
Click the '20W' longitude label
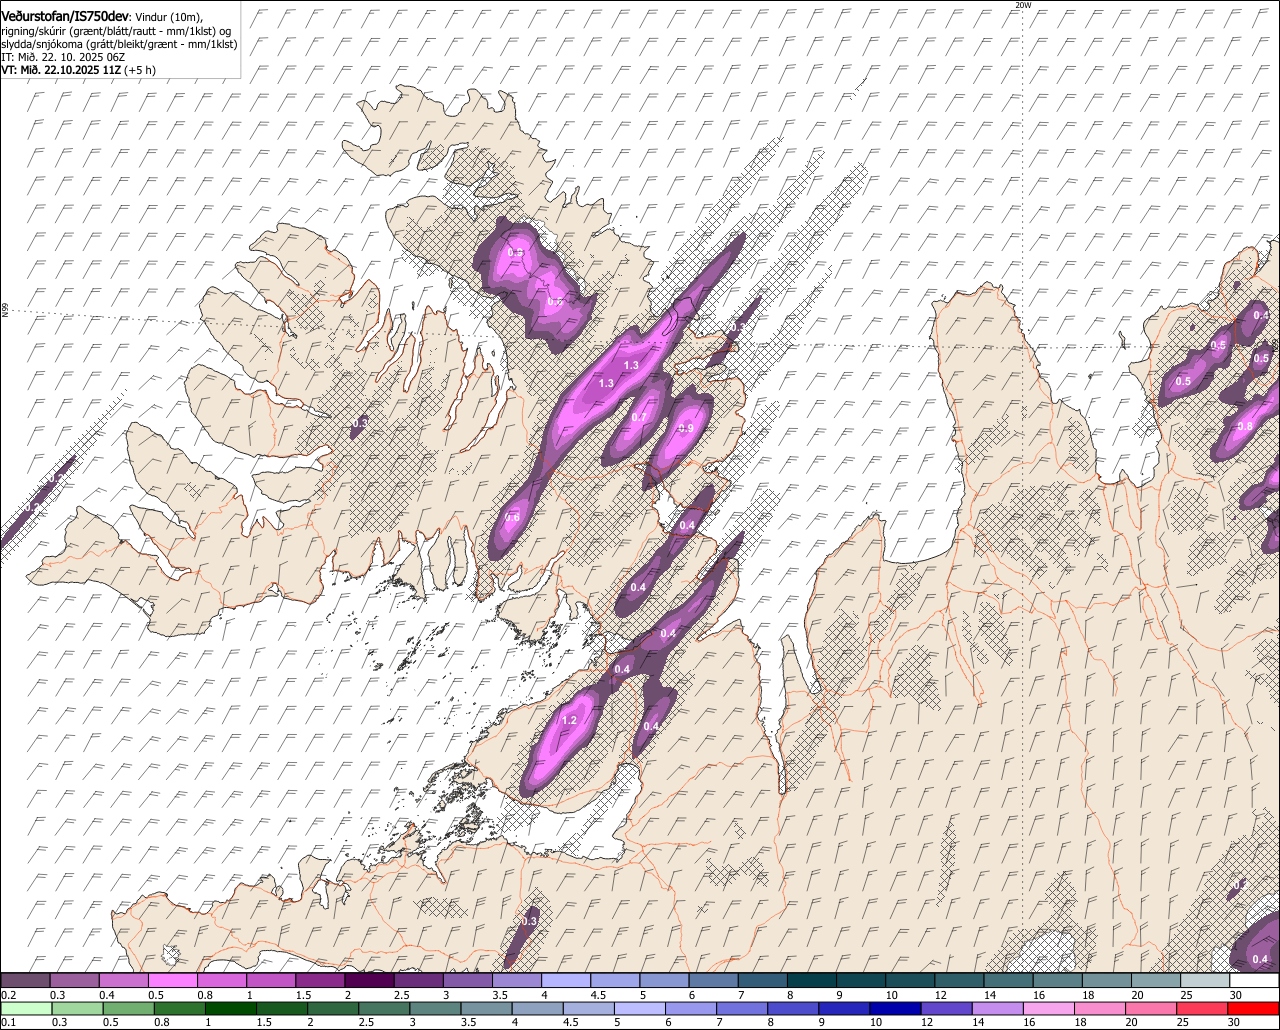pyautogui.click(x=1022, y=5)
